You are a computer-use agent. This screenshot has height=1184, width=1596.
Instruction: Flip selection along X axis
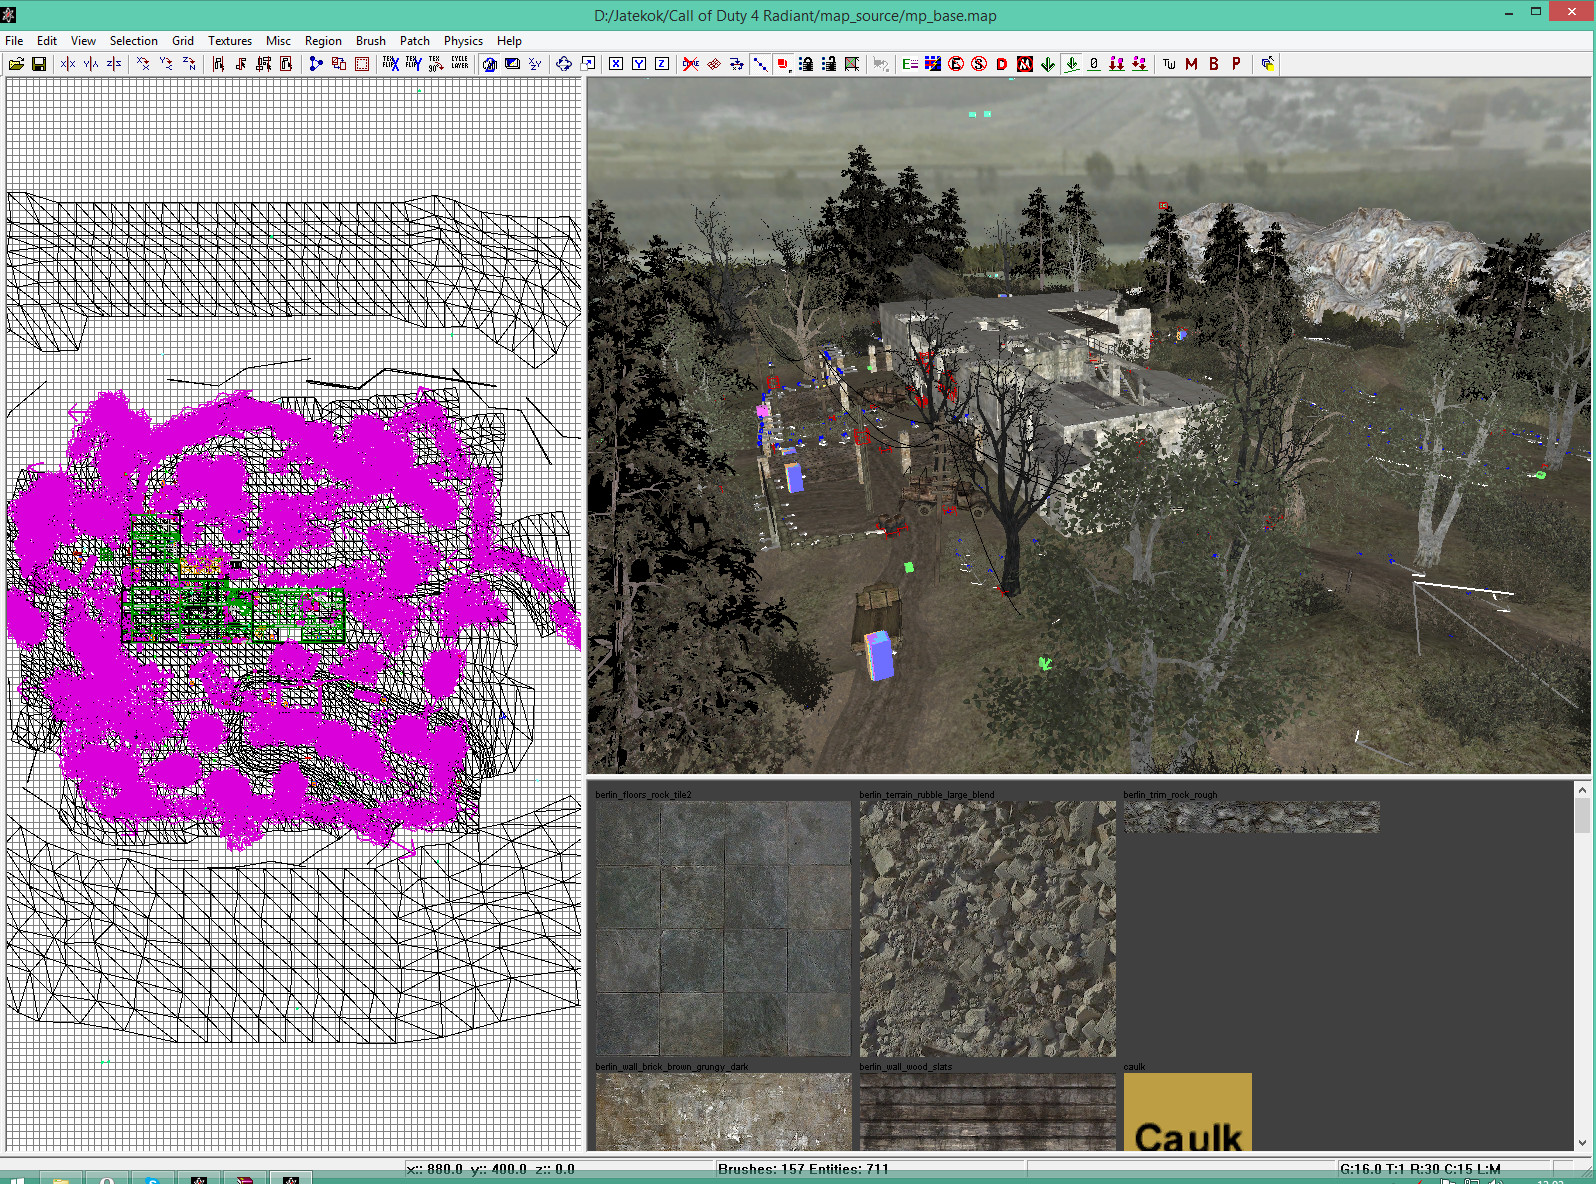[68, 64]
